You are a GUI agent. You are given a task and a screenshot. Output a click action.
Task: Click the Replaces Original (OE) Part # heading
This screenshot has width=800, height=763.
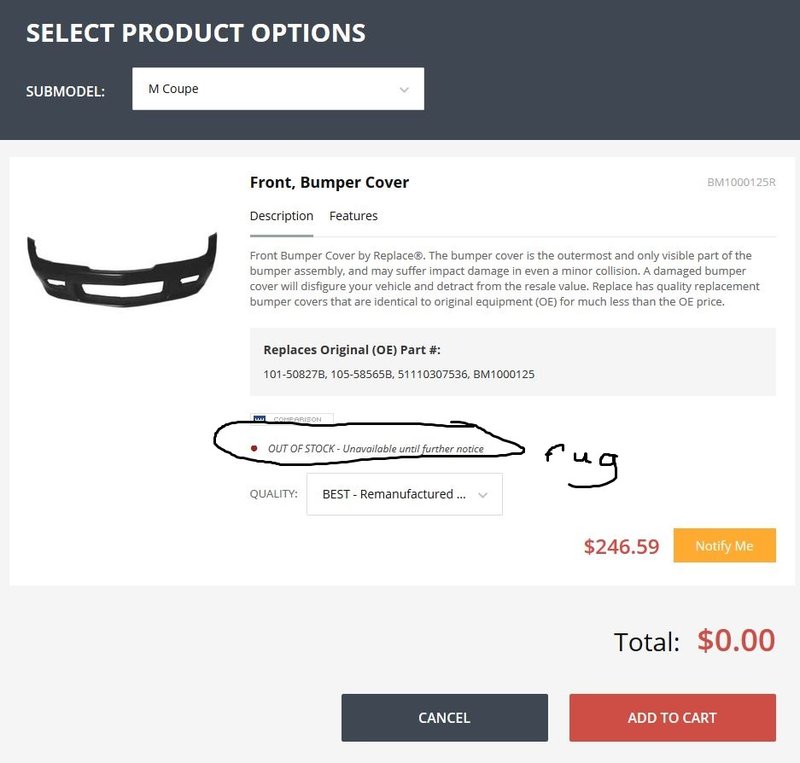352,350
